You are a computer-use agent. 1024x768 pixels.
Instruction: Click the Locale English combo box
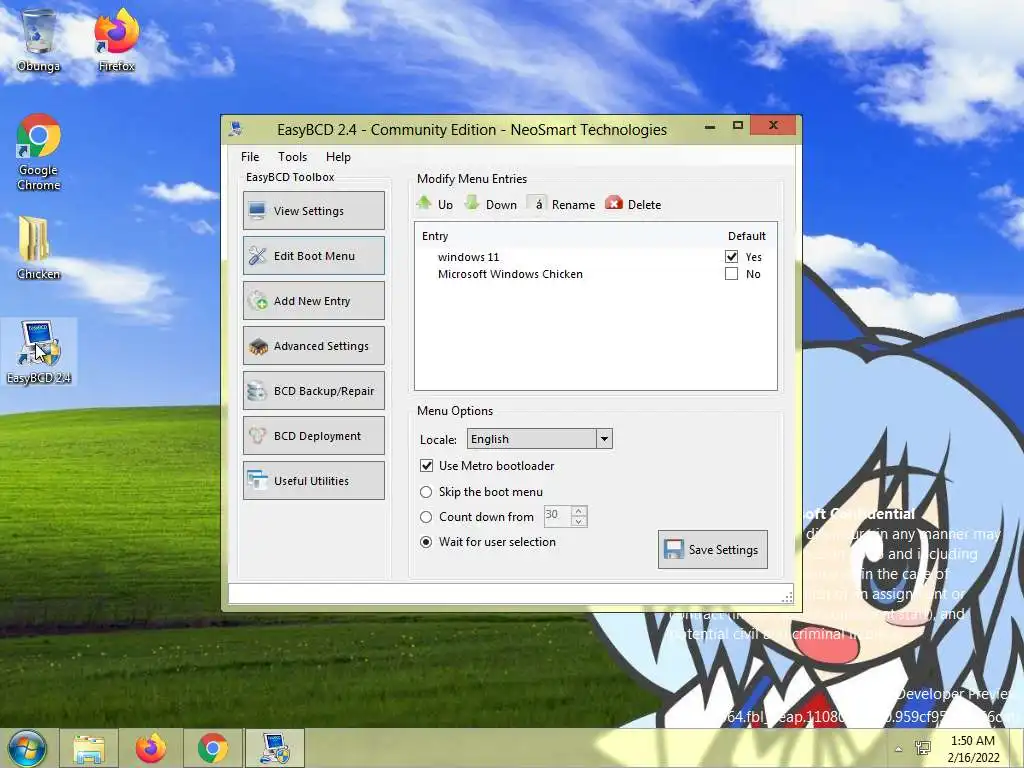tap(539, 439)
